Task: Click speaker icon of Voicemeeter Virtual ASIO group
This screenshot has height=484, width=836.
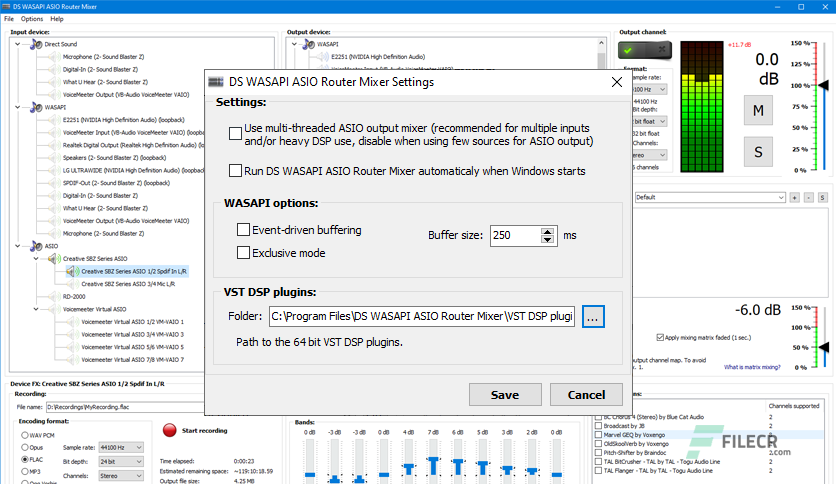Action: [54, 309]
